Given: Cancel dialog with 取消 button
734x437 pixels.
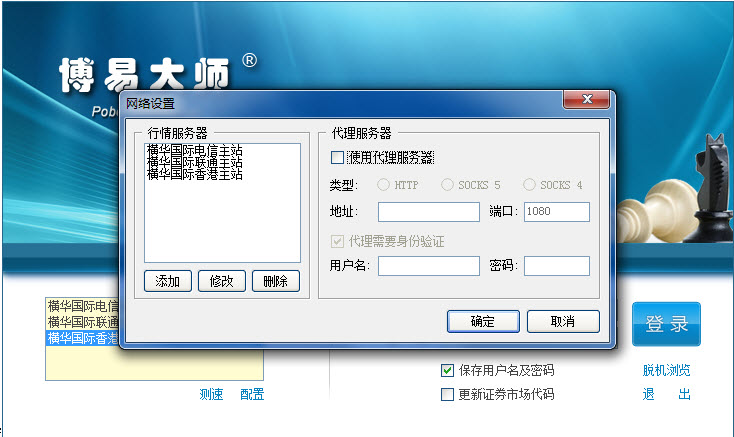Looking at the screenshot, I should 563,321.
